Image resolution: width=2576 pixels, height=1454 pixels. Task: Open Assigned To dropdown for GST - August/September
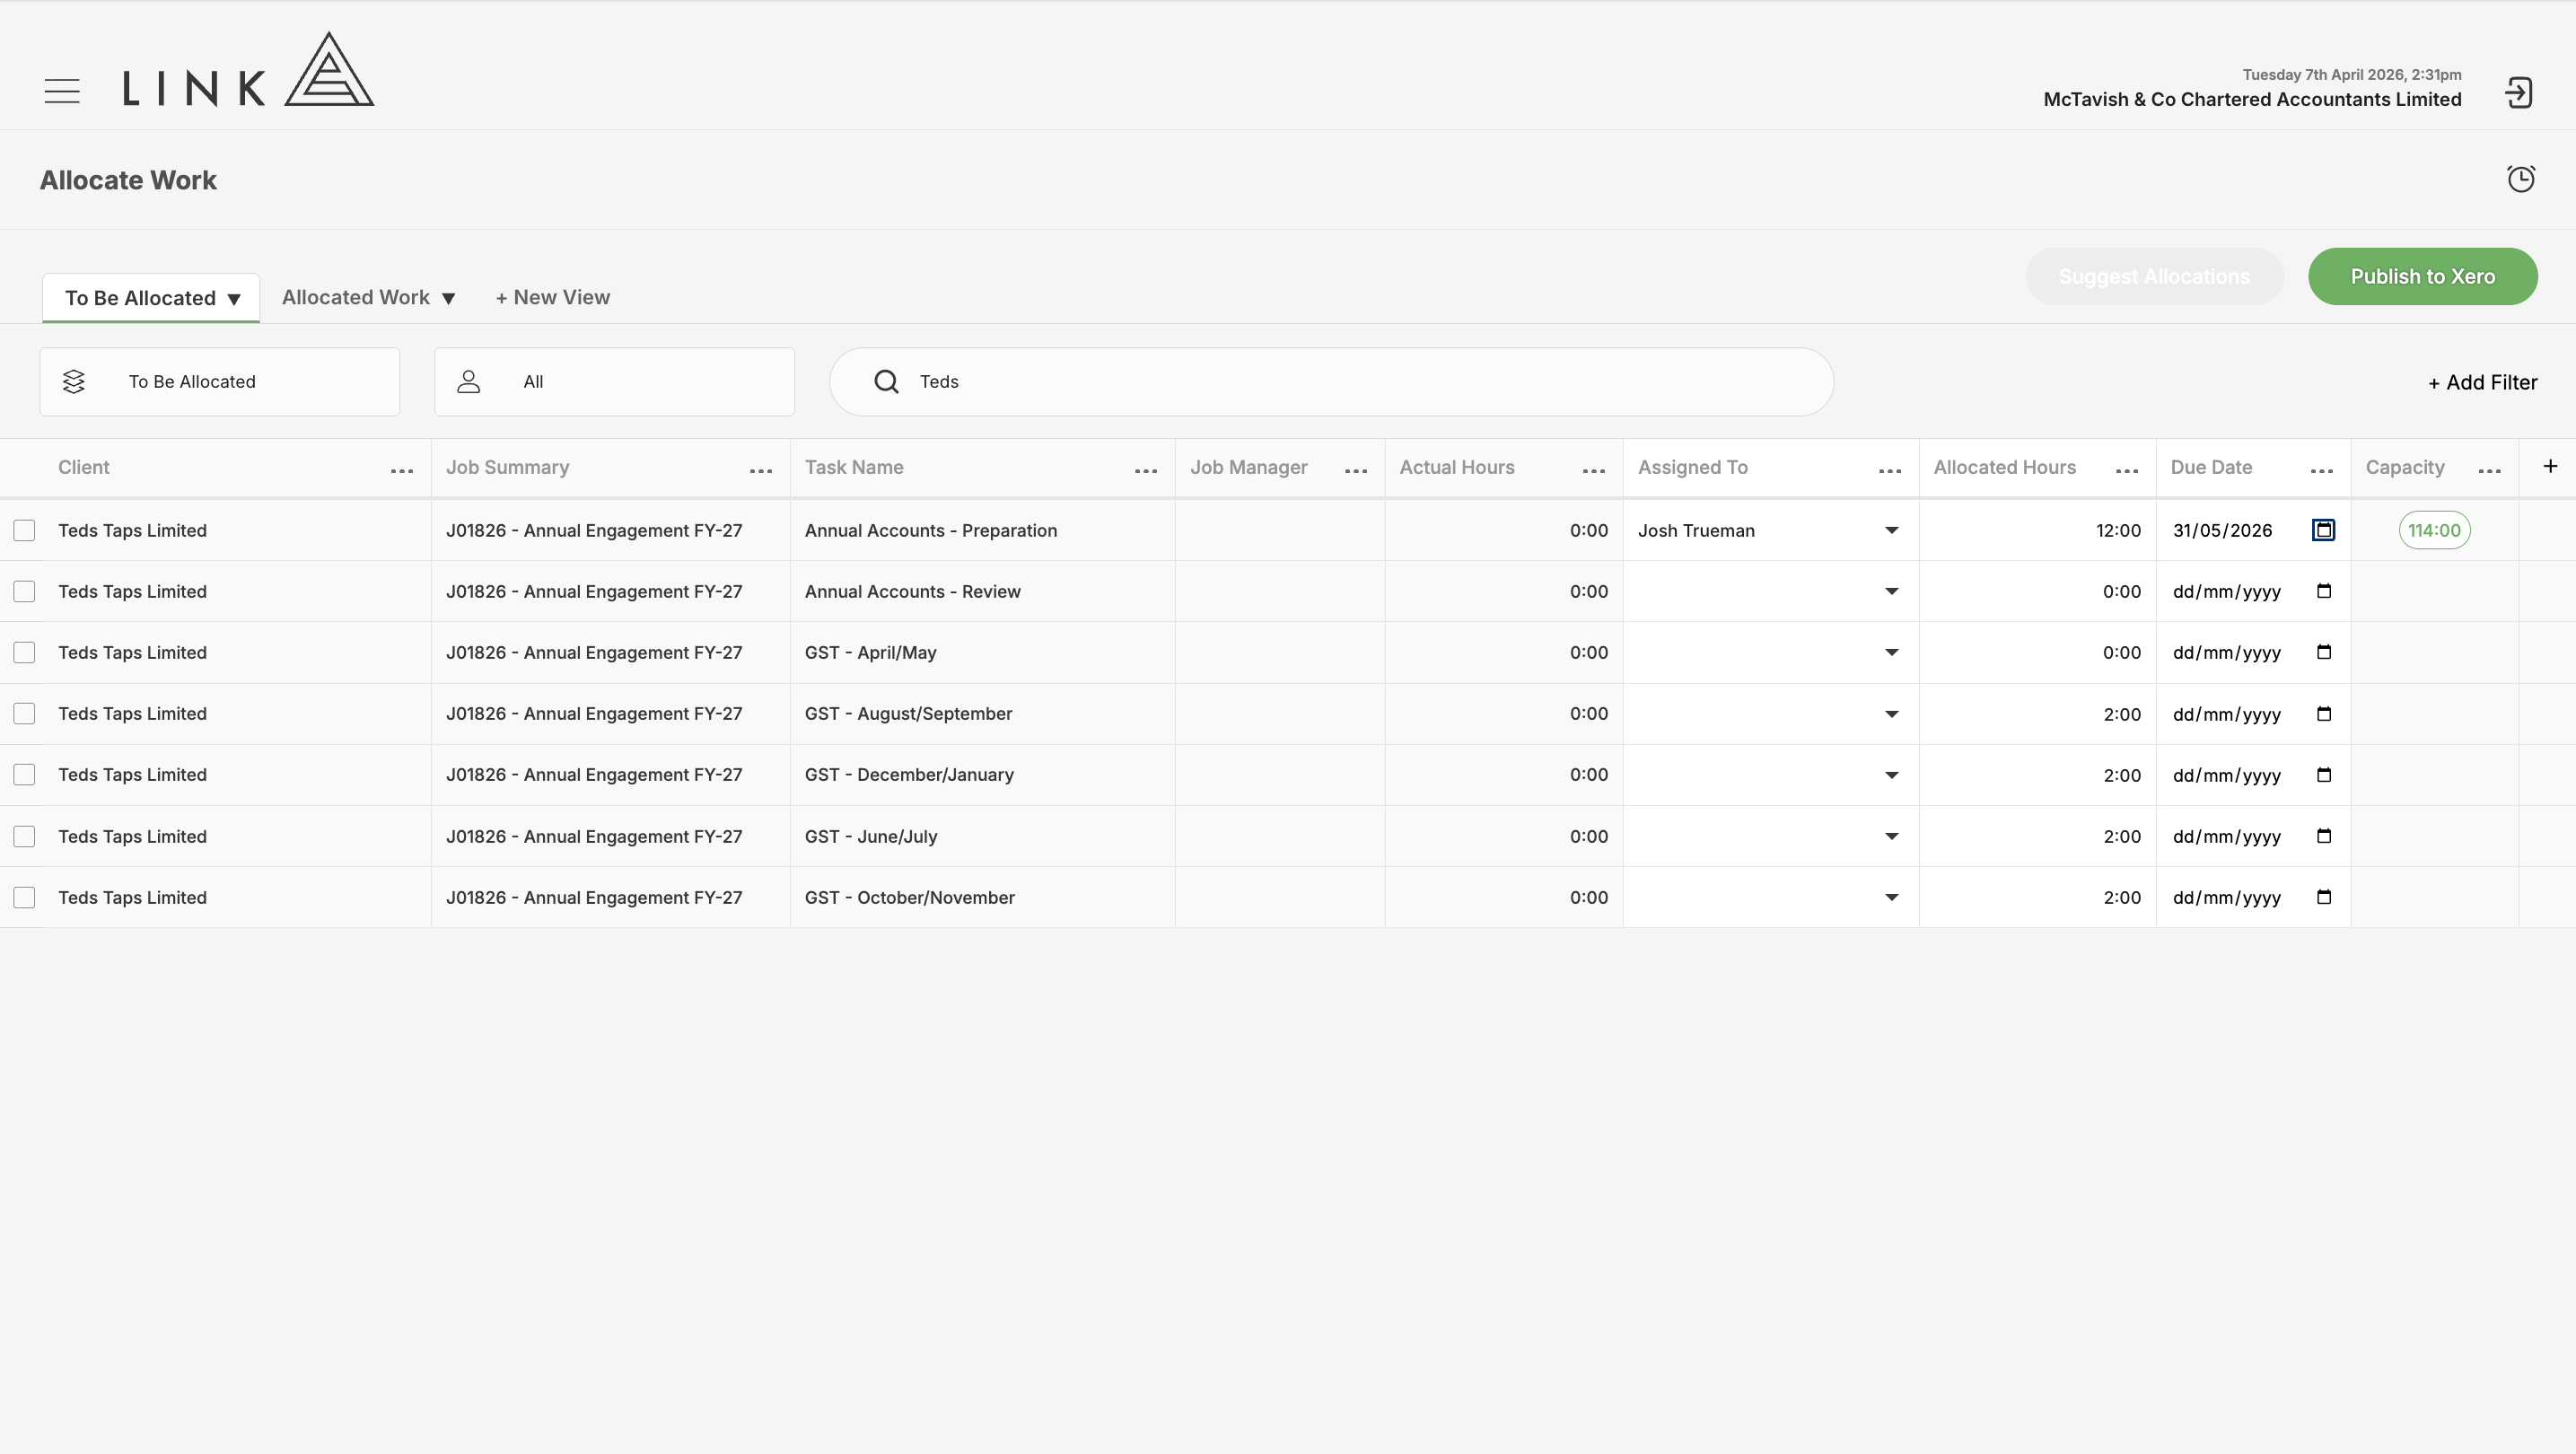[1769, 714]
